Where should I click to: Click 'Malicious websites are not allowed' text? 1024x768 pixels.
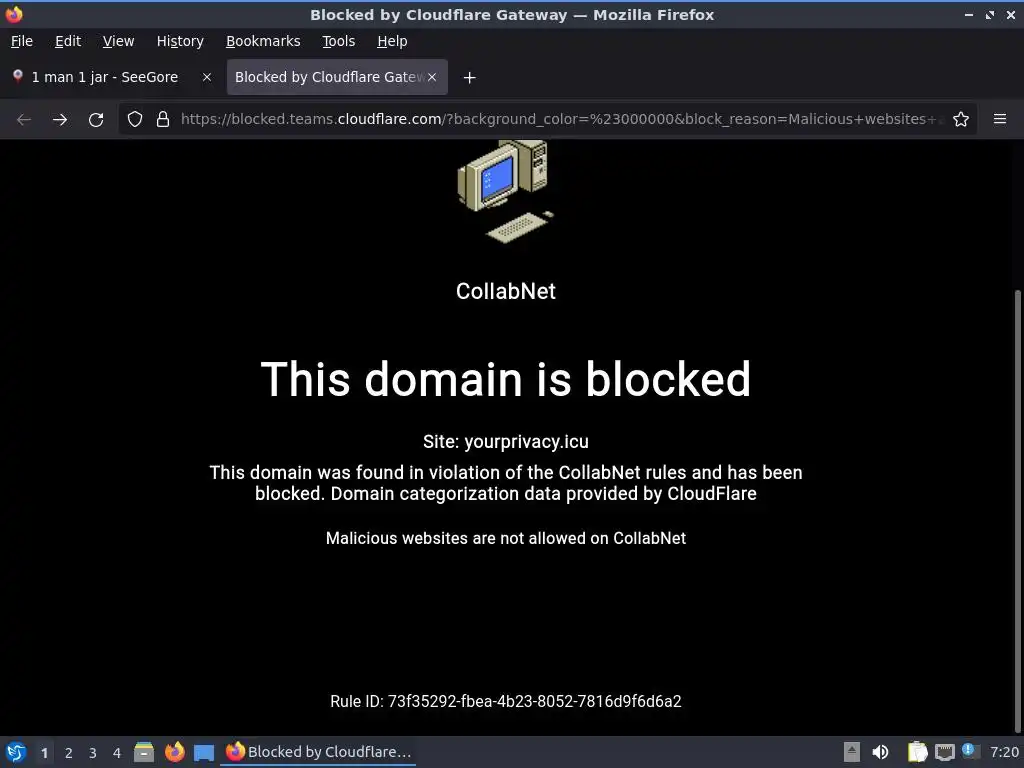click(505, 538)
